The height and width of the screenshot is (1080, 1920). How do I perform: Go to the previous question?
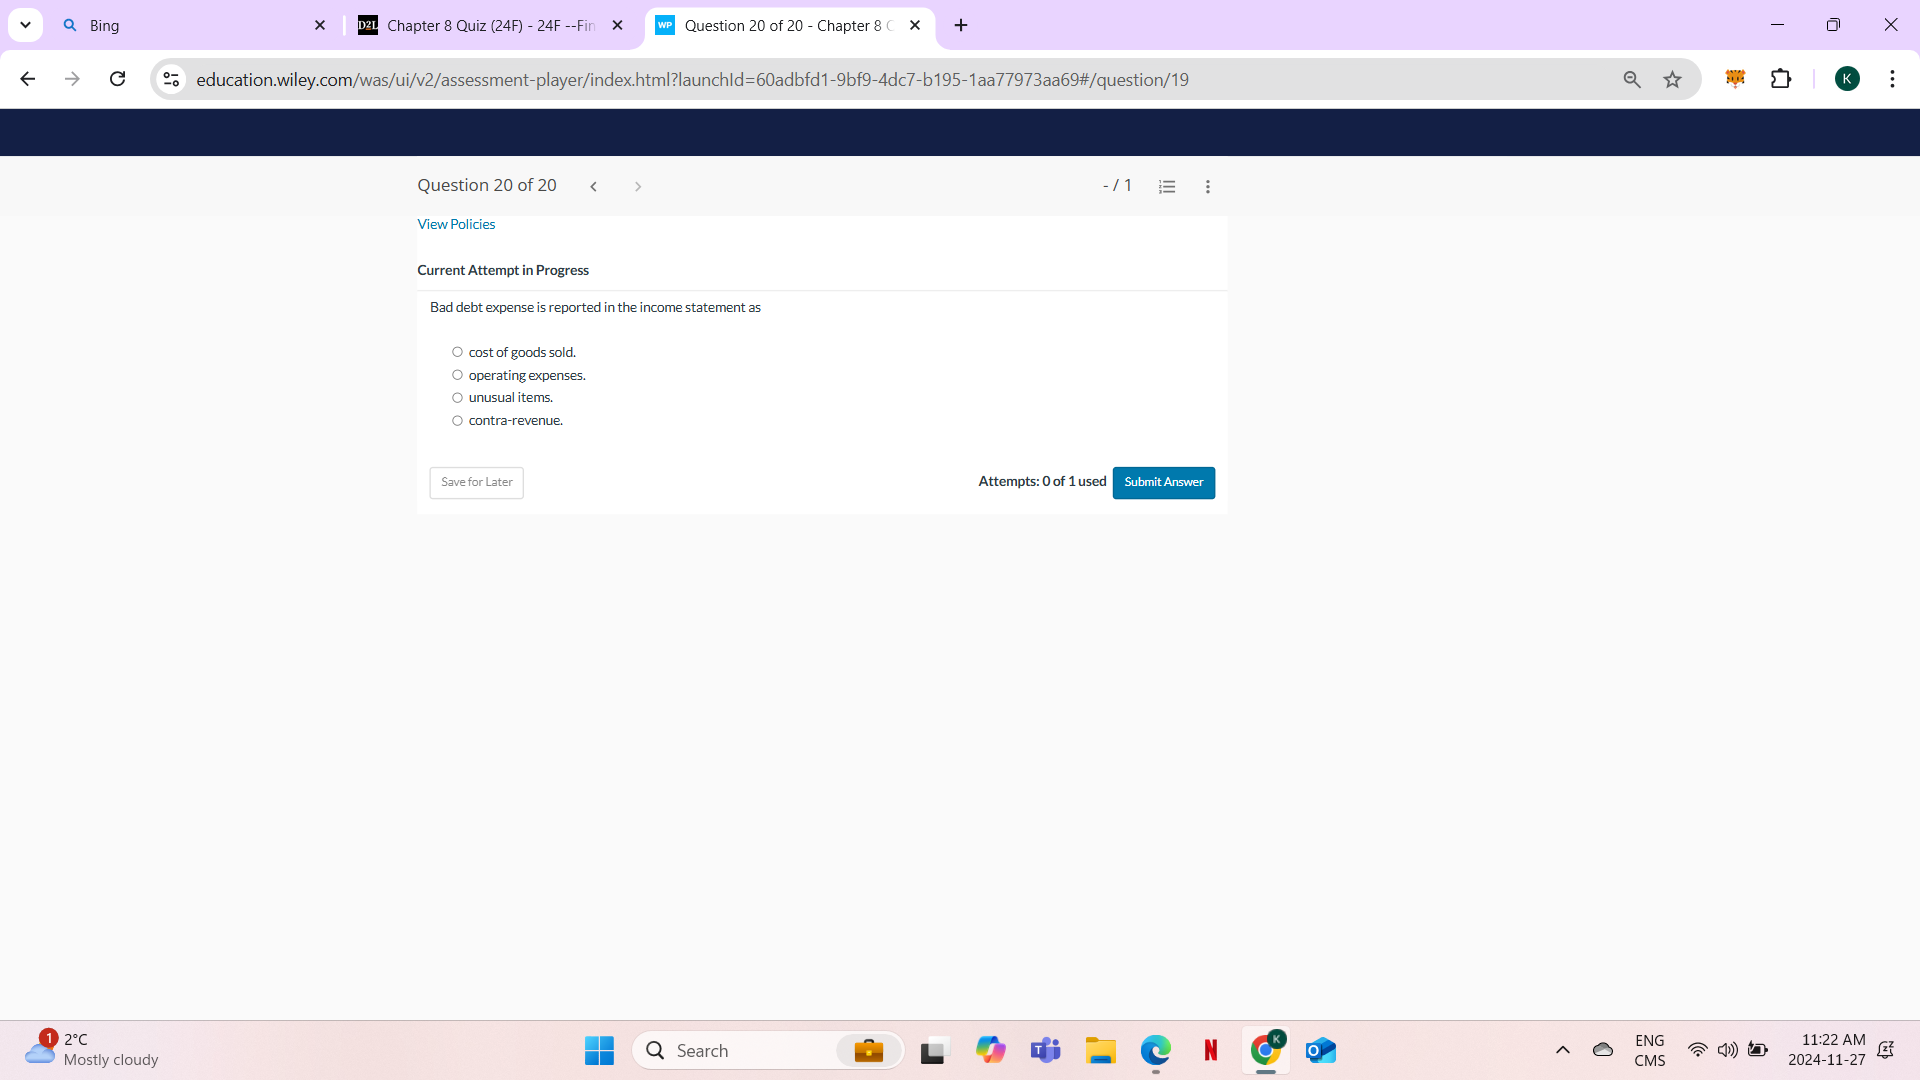pos(594,186)
